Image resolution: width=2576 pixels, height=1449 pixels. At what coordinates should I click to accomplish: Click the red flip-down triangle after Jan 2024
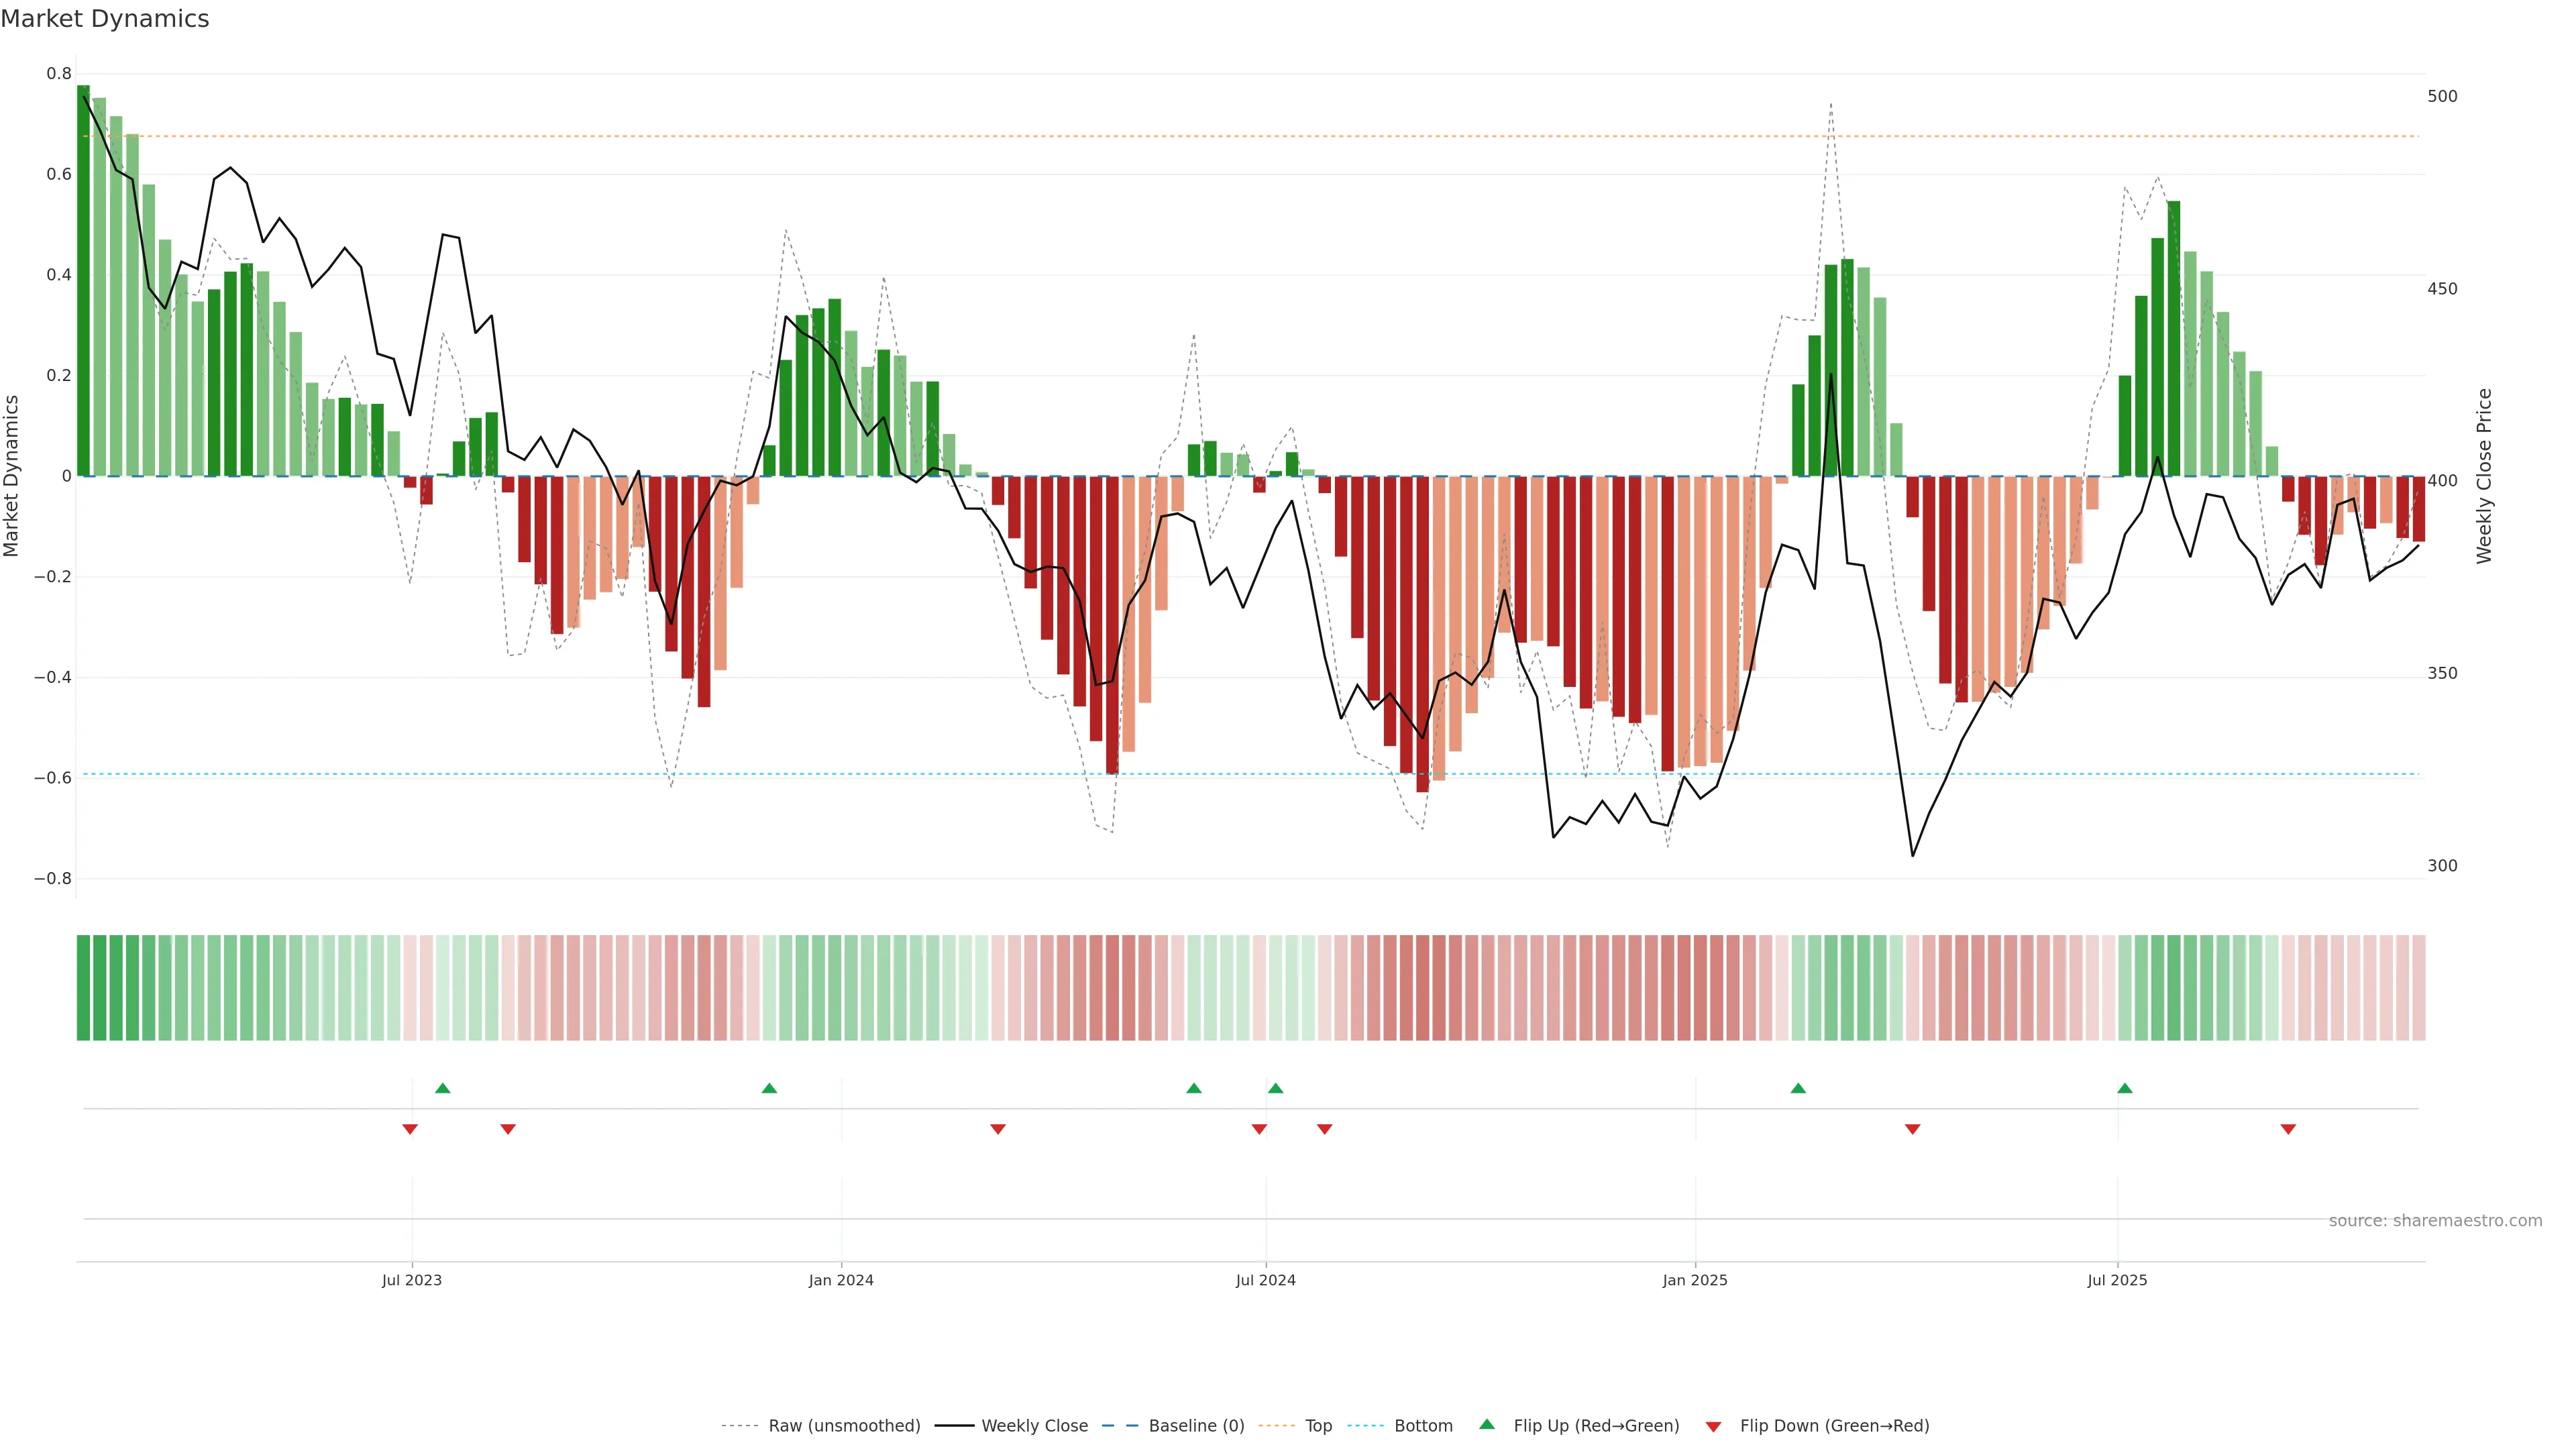point(998,1129)
